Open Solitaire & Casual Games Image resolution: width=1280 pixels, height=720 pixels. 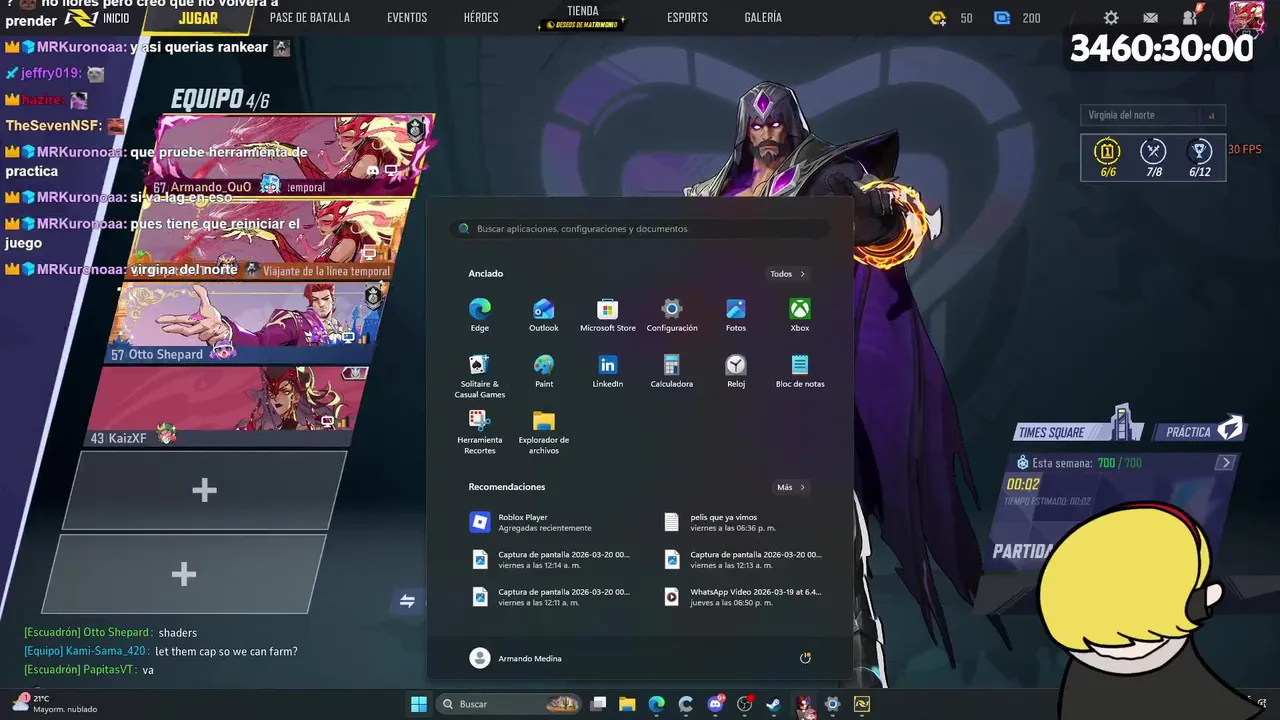tap(480, 375)
